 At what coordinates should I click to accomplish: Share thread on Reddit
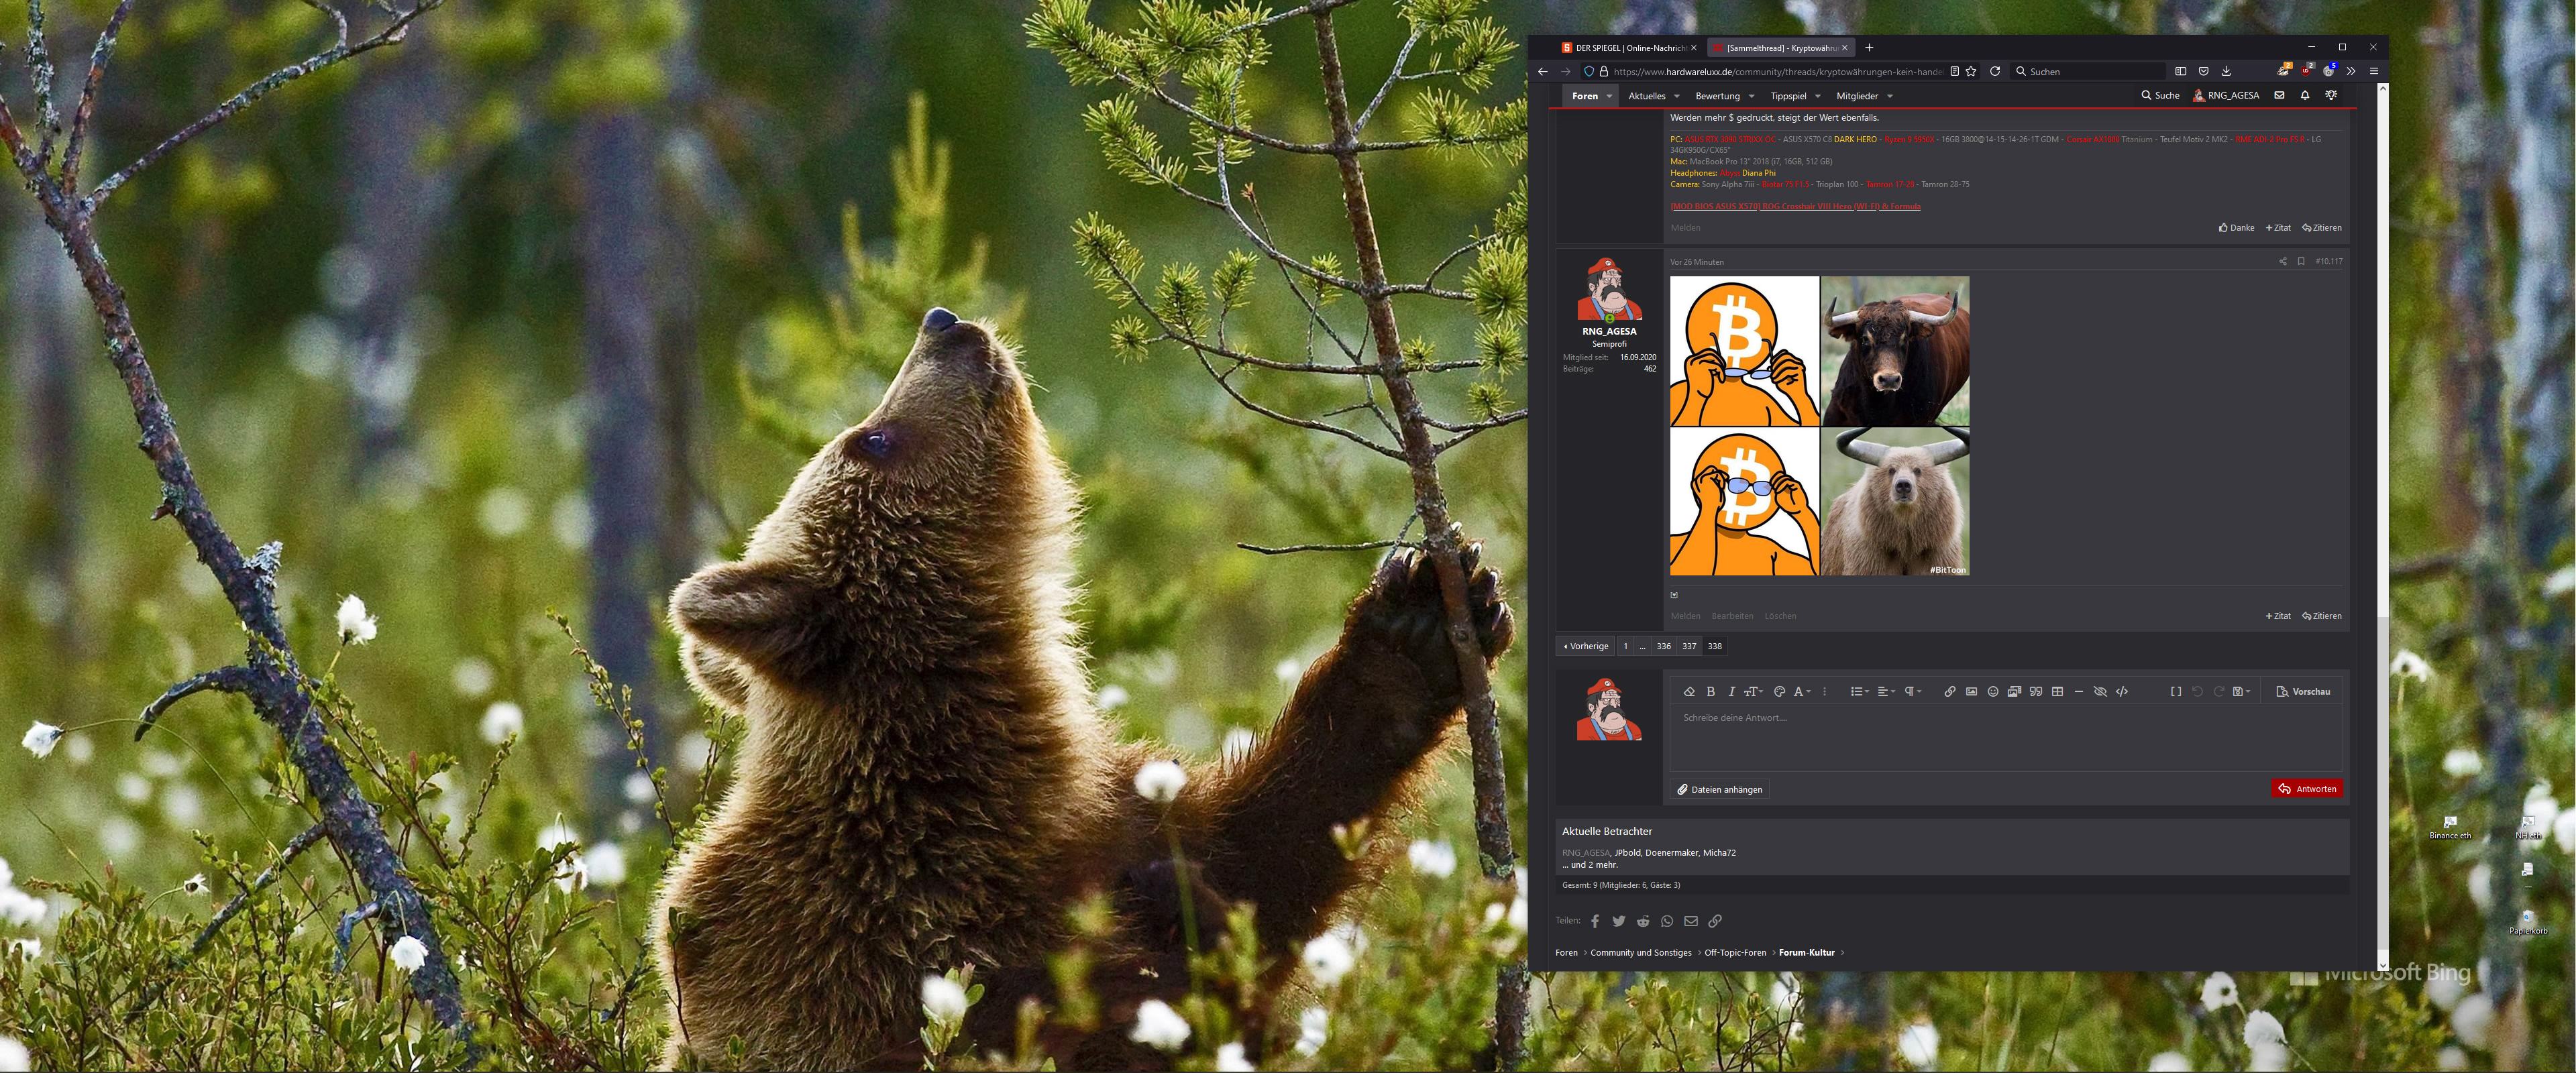(x=1643, y=921)
